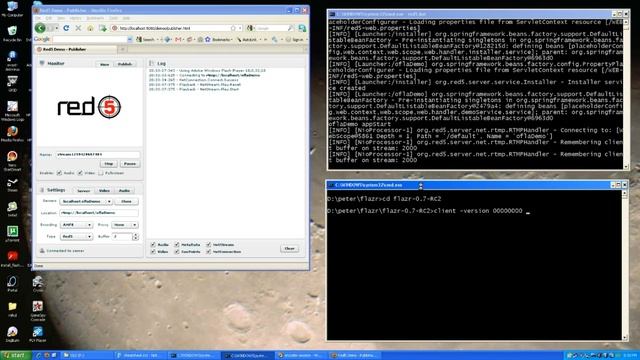Open the address bar history dropdown arrow

[240, 28]
